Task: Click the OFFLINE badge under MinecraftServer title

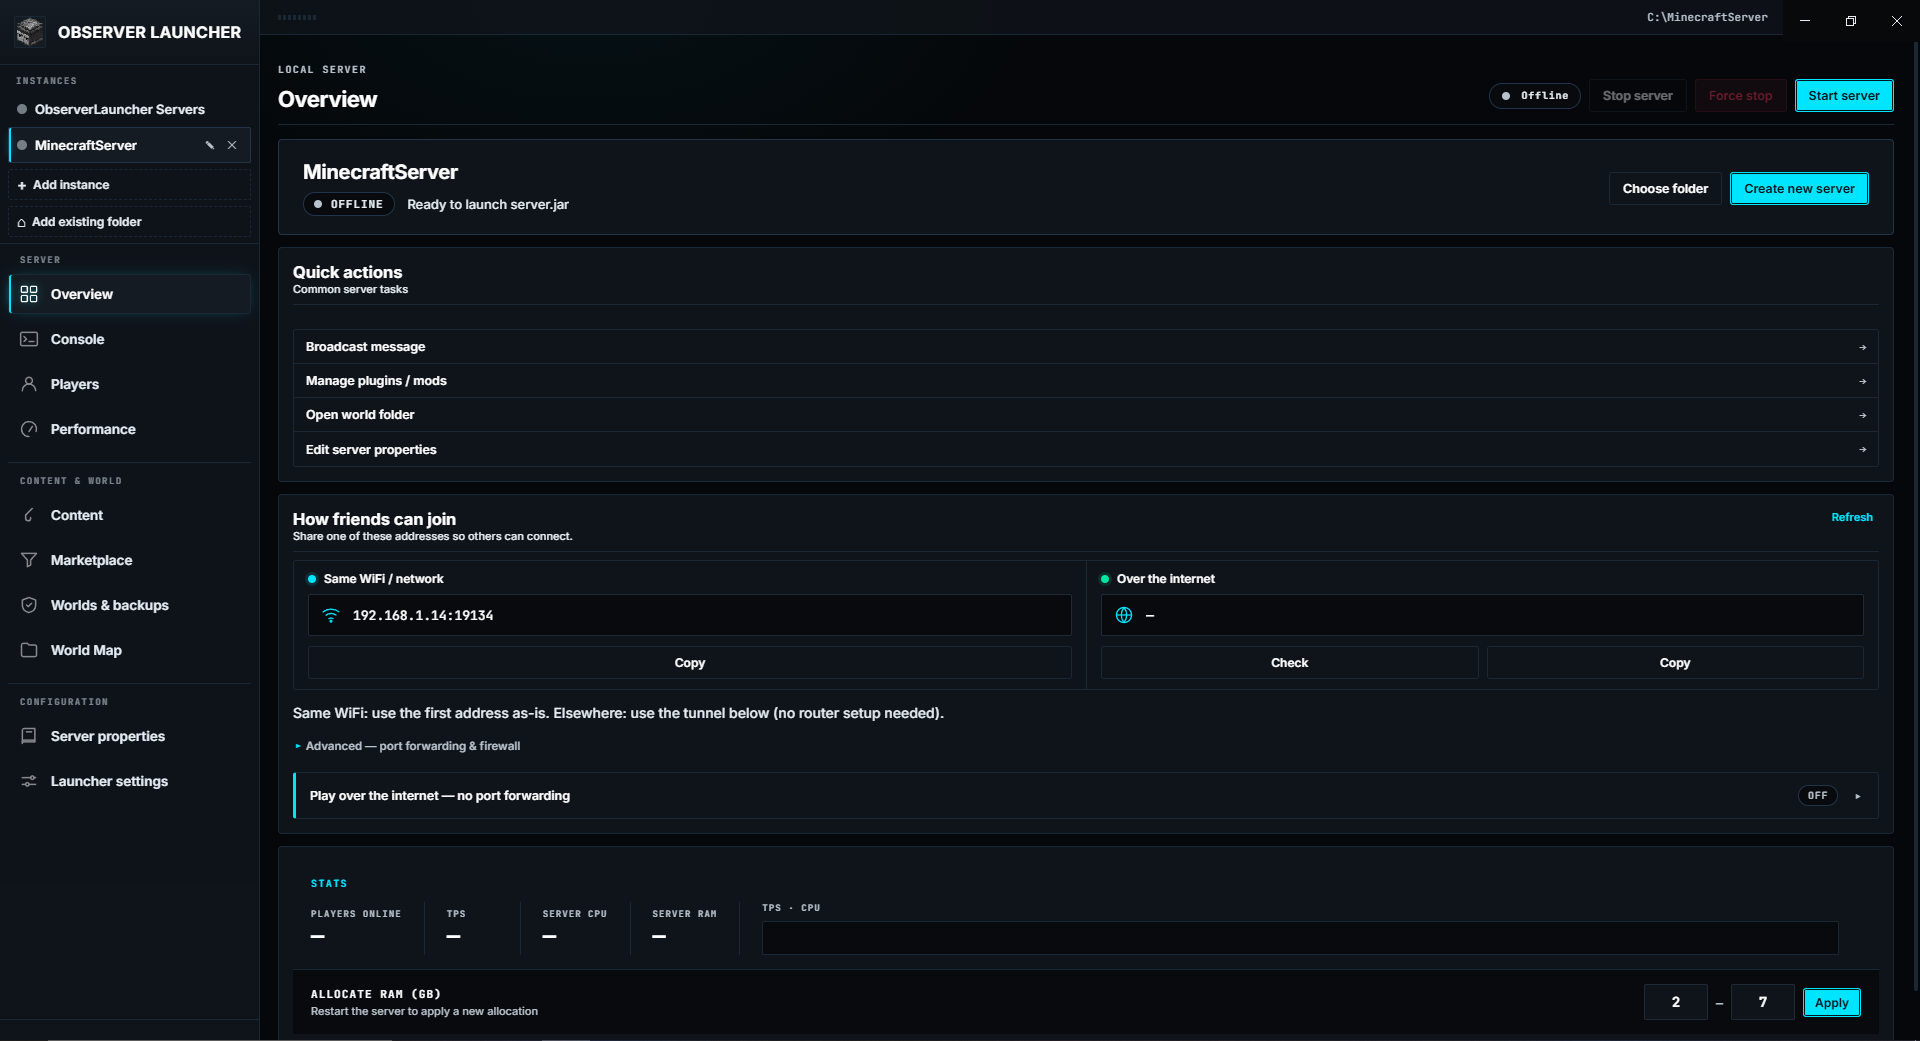Action: point(348,204)
